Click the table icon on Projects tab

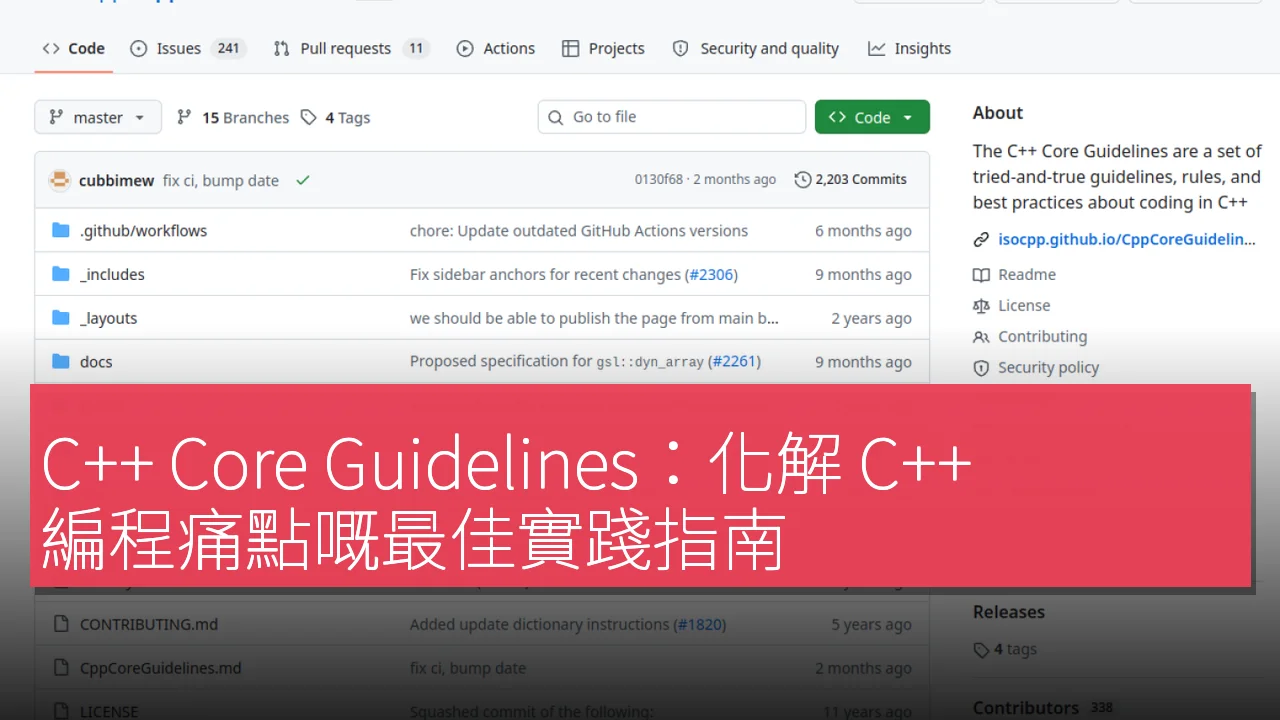click(x=571, y=48)
